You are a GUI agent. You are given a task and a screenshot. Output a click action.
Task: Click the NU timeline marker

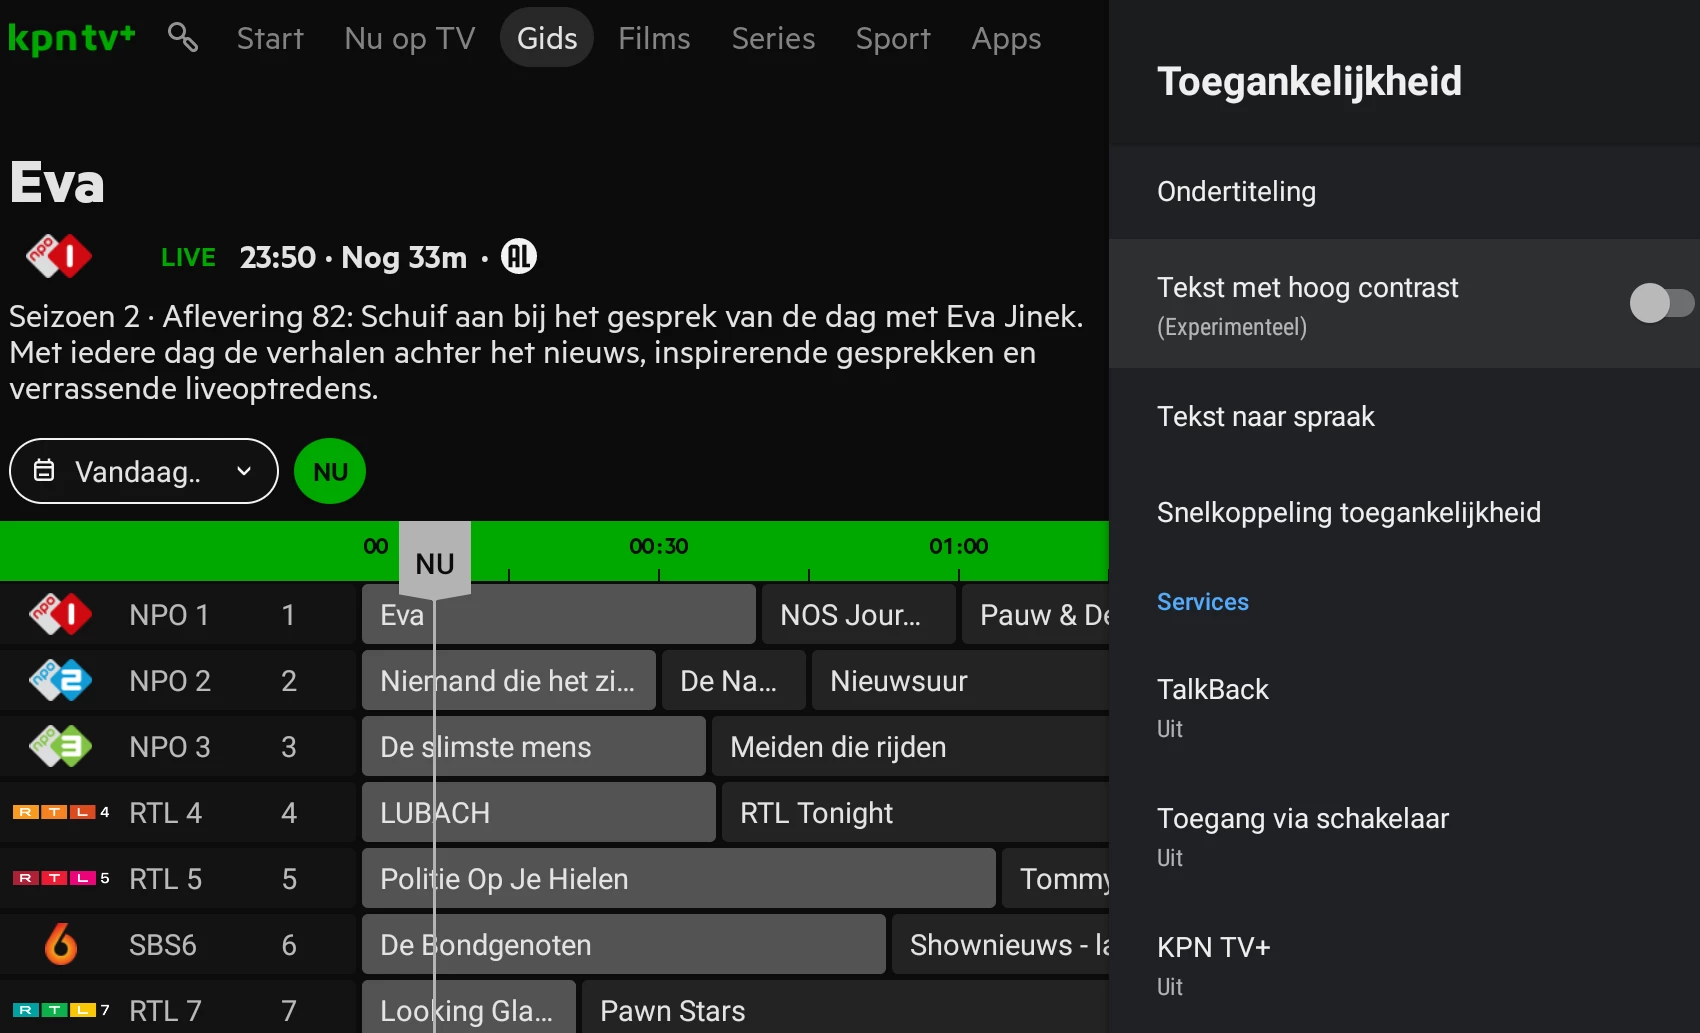(435, 562)
